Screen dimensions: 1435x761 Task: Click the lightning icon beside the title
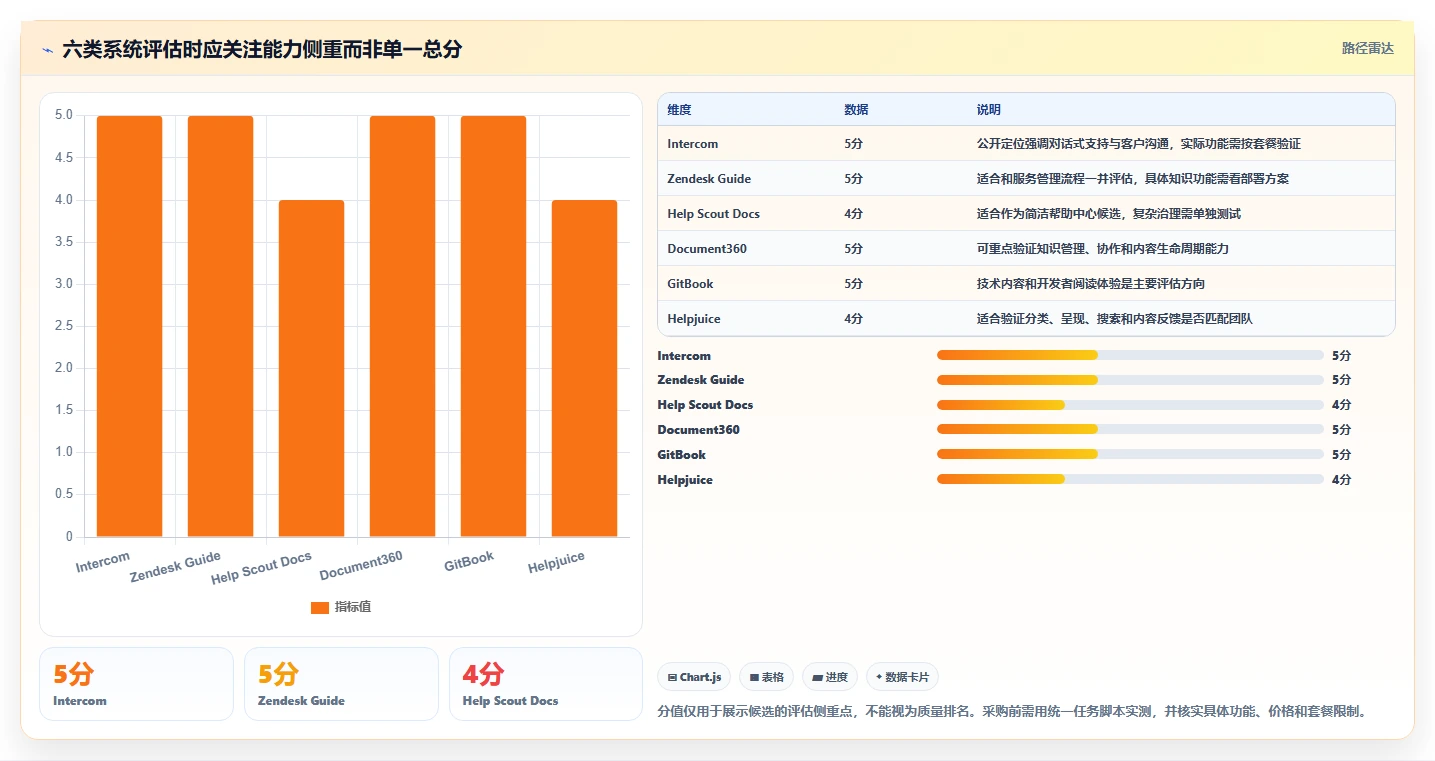(47, 49)
